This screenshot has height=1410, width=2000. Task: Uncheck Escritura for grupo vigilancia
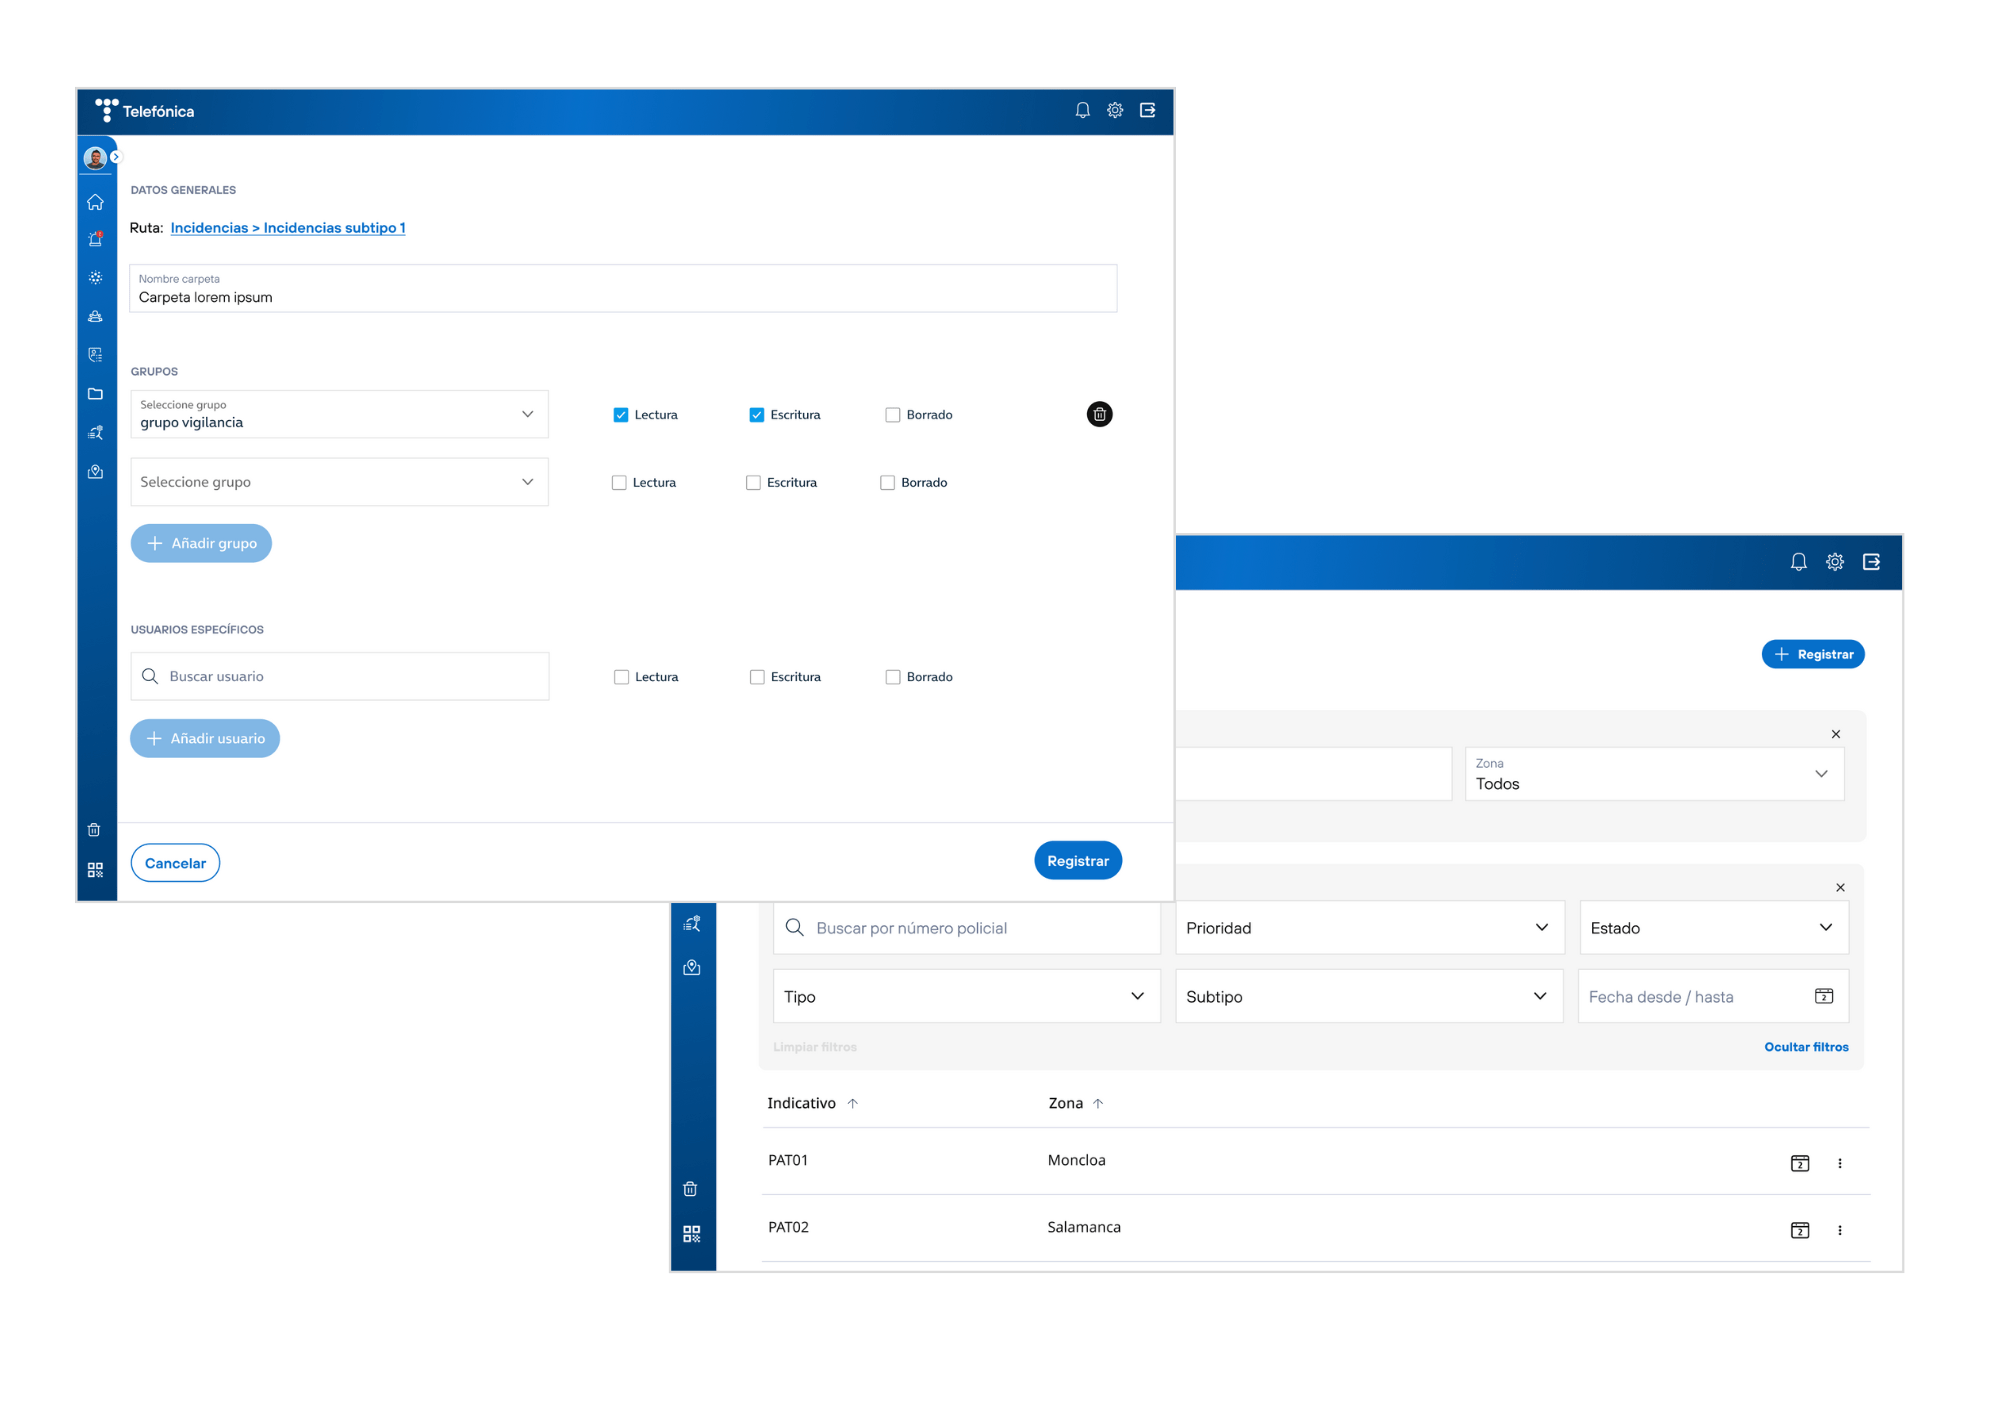[x=757, y=415]
